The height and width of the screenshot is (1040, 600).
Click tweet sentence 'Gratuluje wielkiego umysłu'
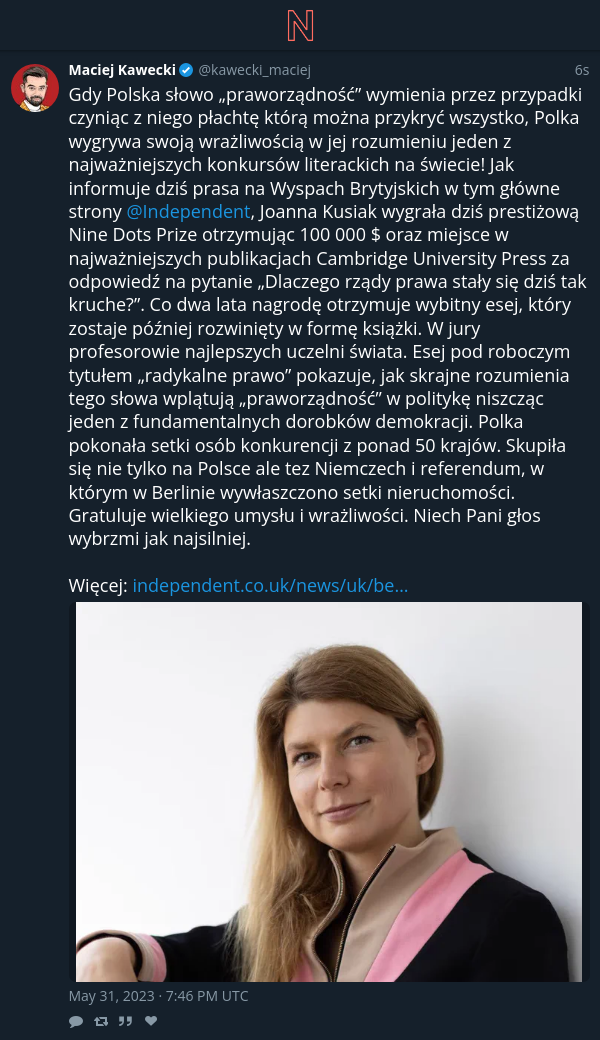(x=239, y=515)
